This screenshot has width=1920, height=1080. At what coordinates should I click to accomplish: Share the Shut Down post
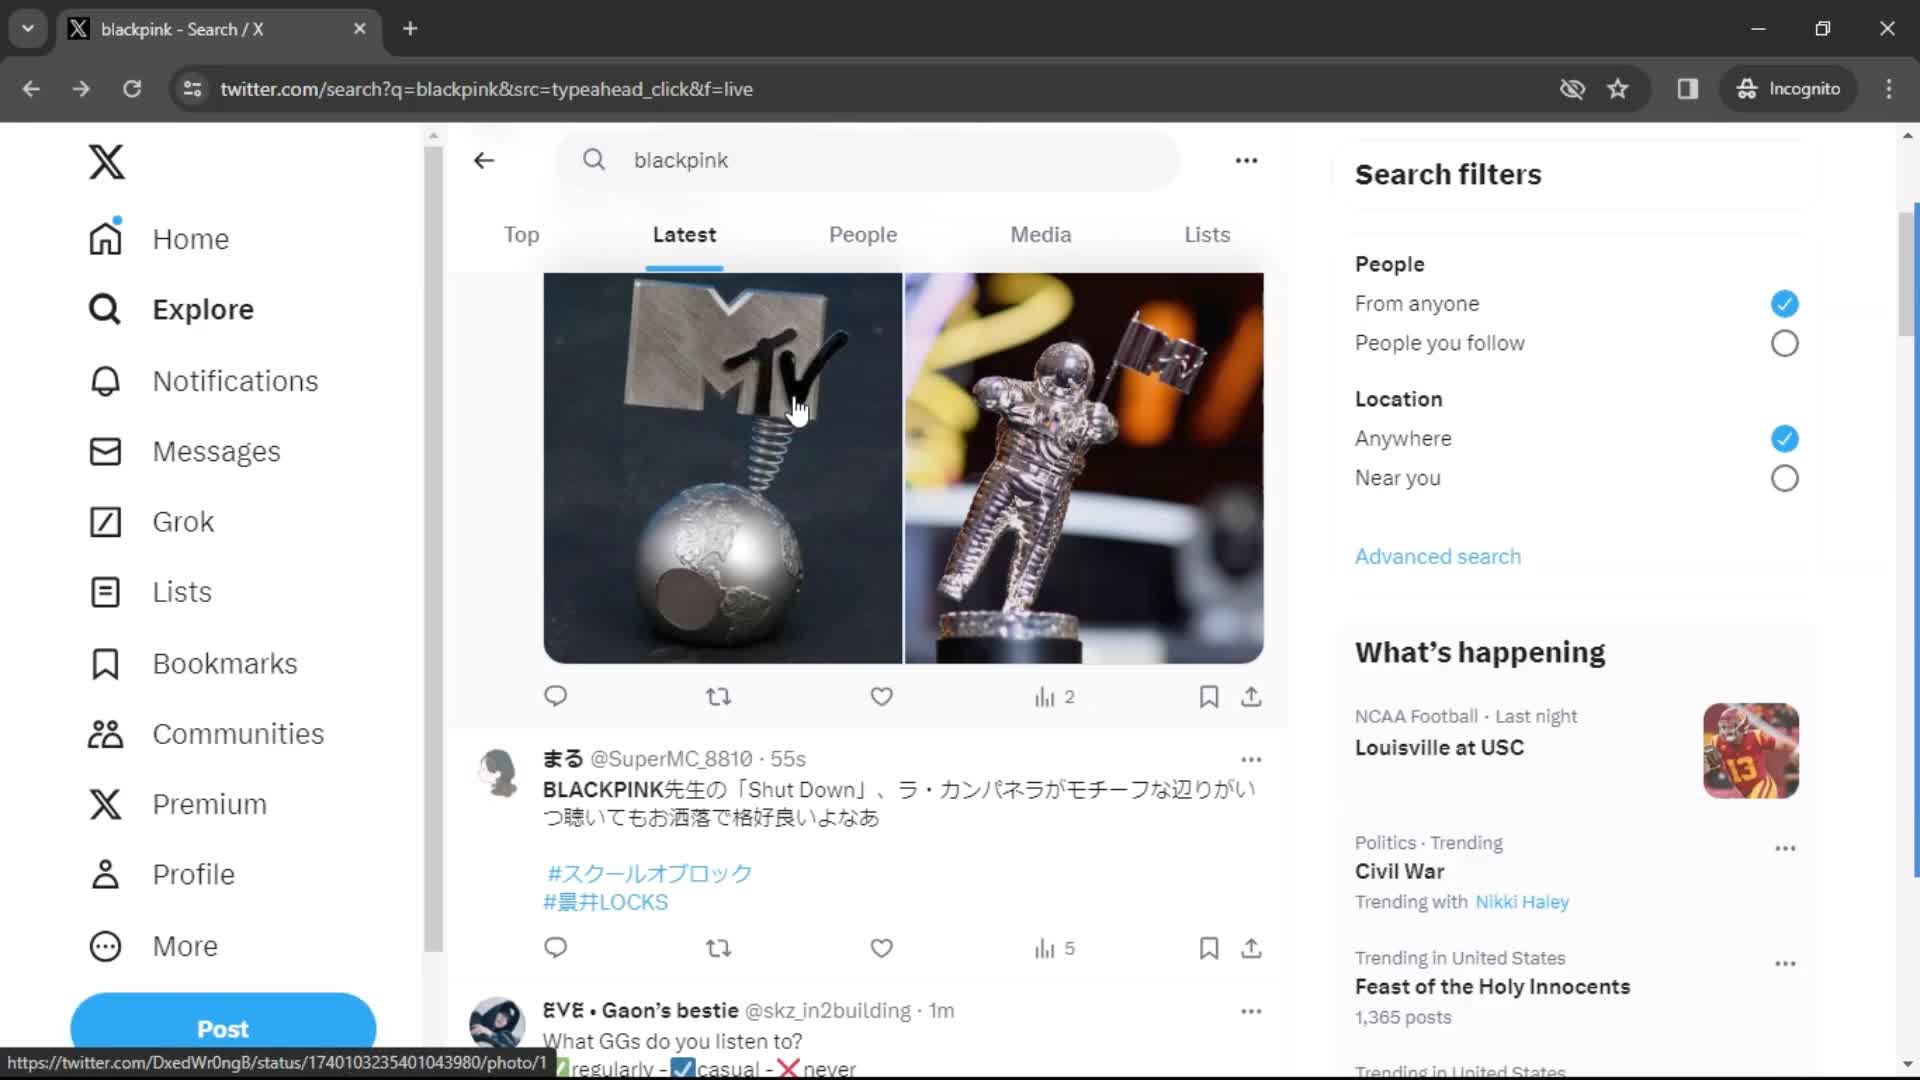point(1251,948)
